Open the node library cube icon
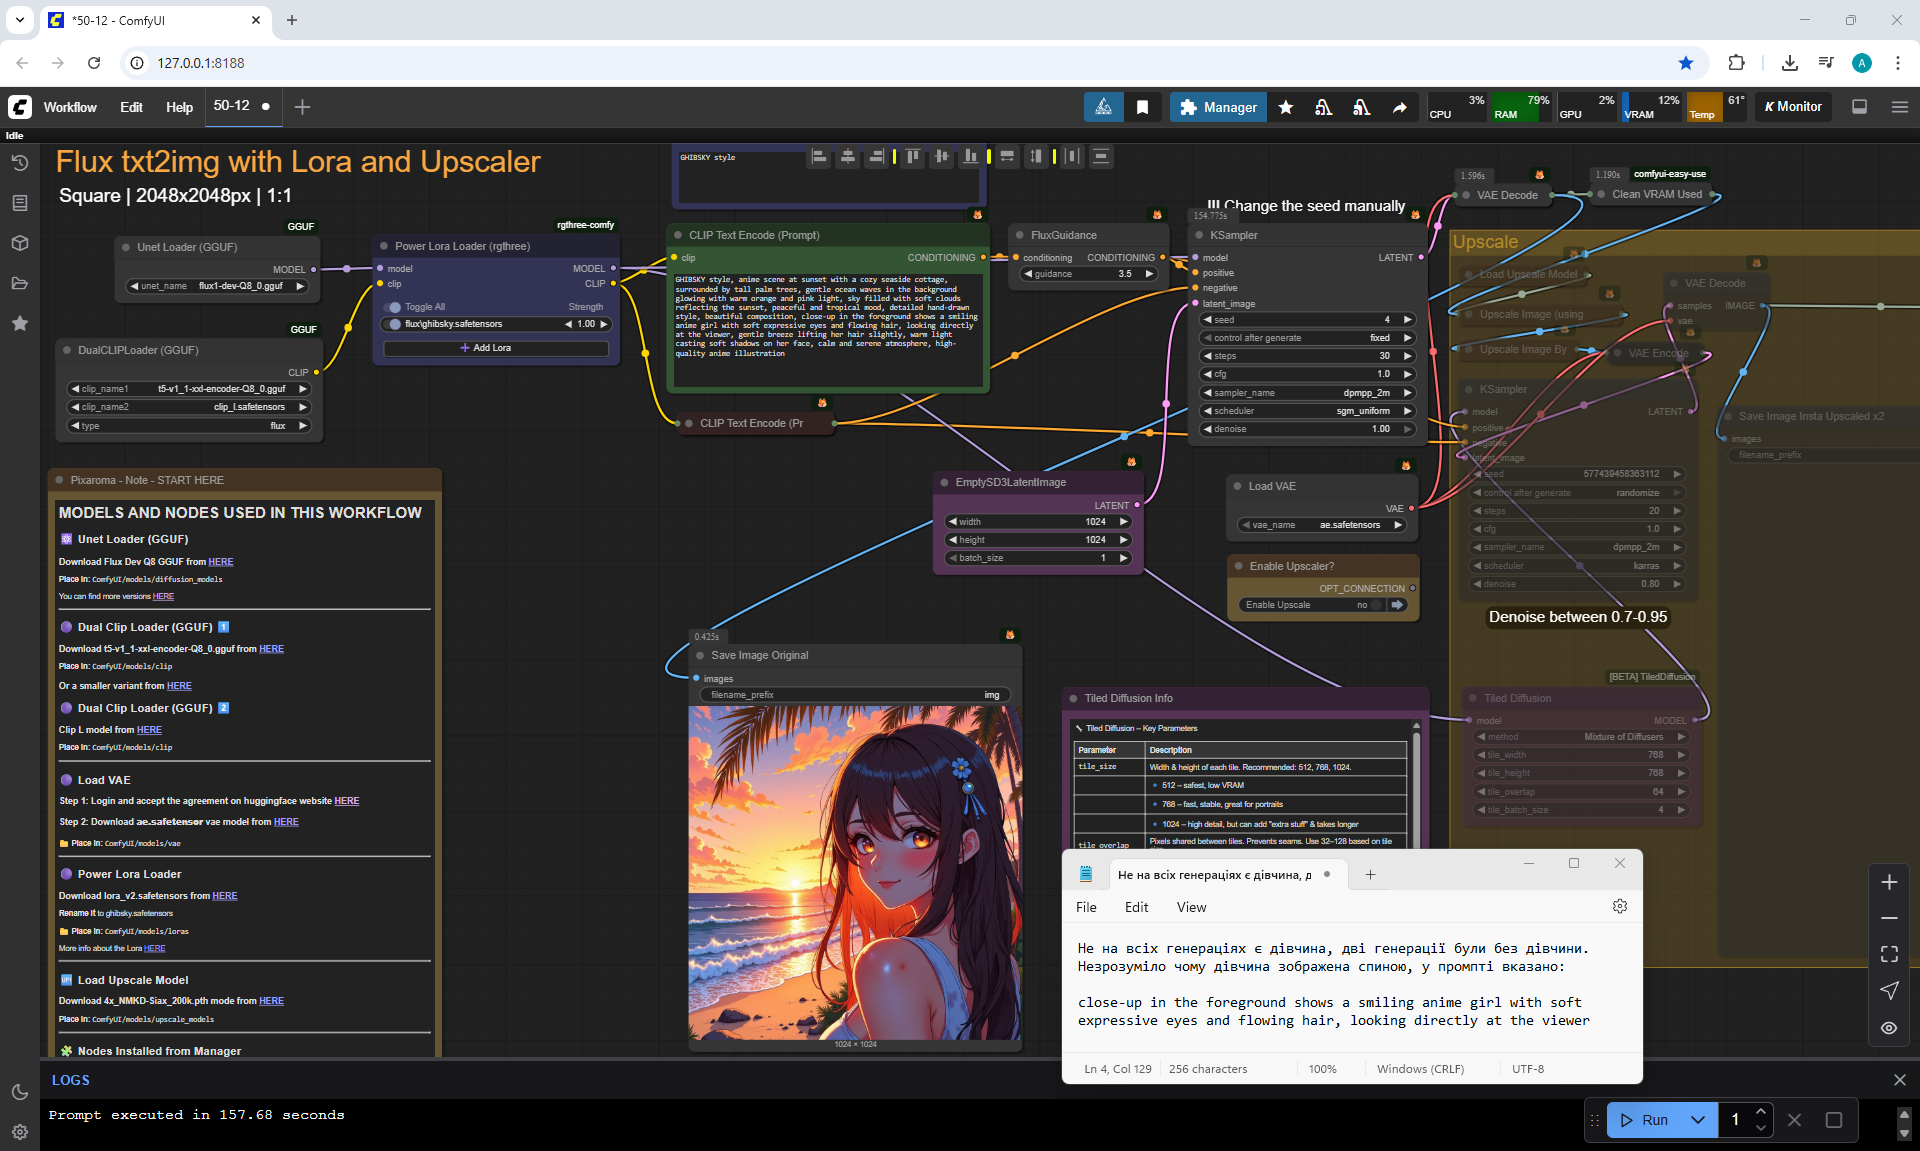Screen dimensions: 1920x1151 (19, 243)
